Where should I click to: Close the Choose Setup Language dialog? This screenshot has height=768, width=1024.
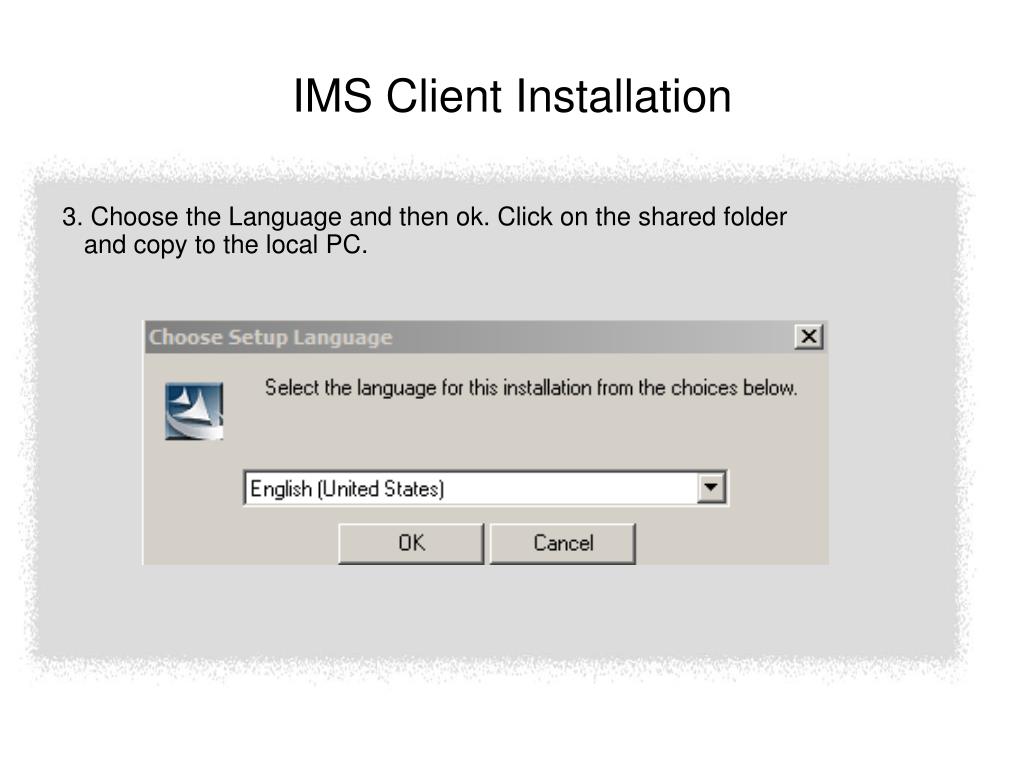[808, 336]
